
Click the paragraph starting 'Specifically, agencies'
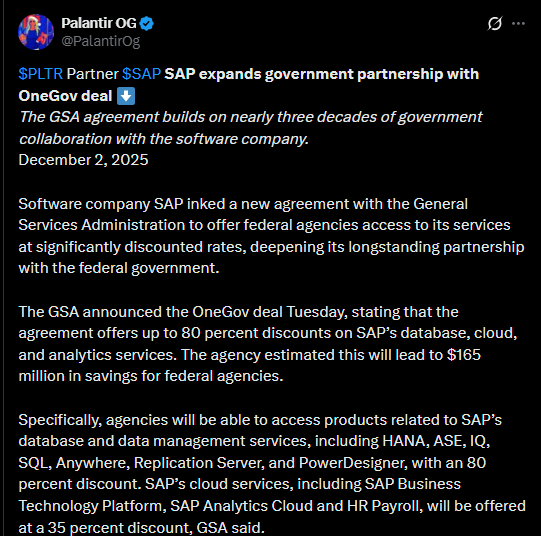[x=272, y=474]
